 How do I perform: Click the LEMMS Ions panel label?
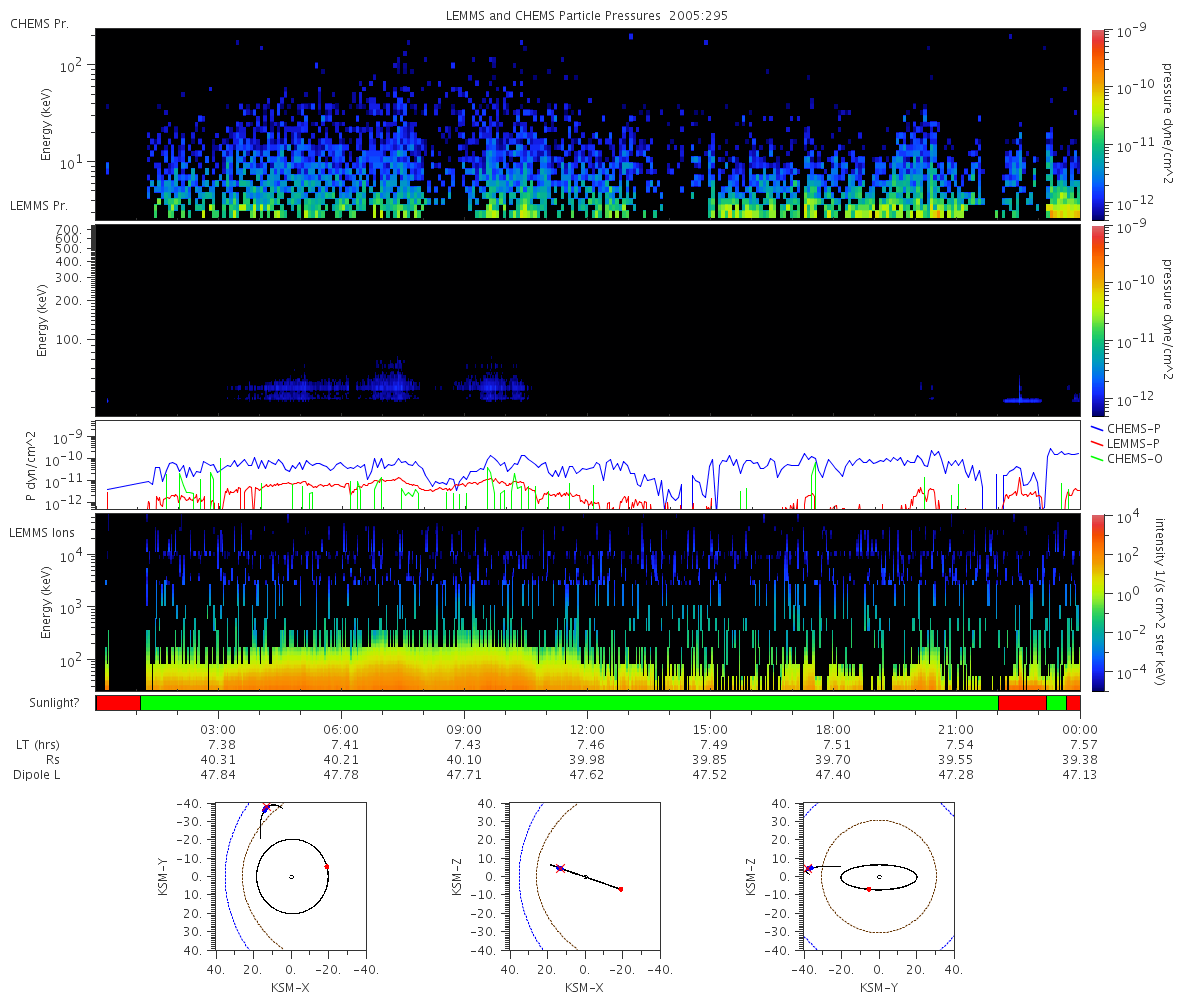[x=43, y=531]
